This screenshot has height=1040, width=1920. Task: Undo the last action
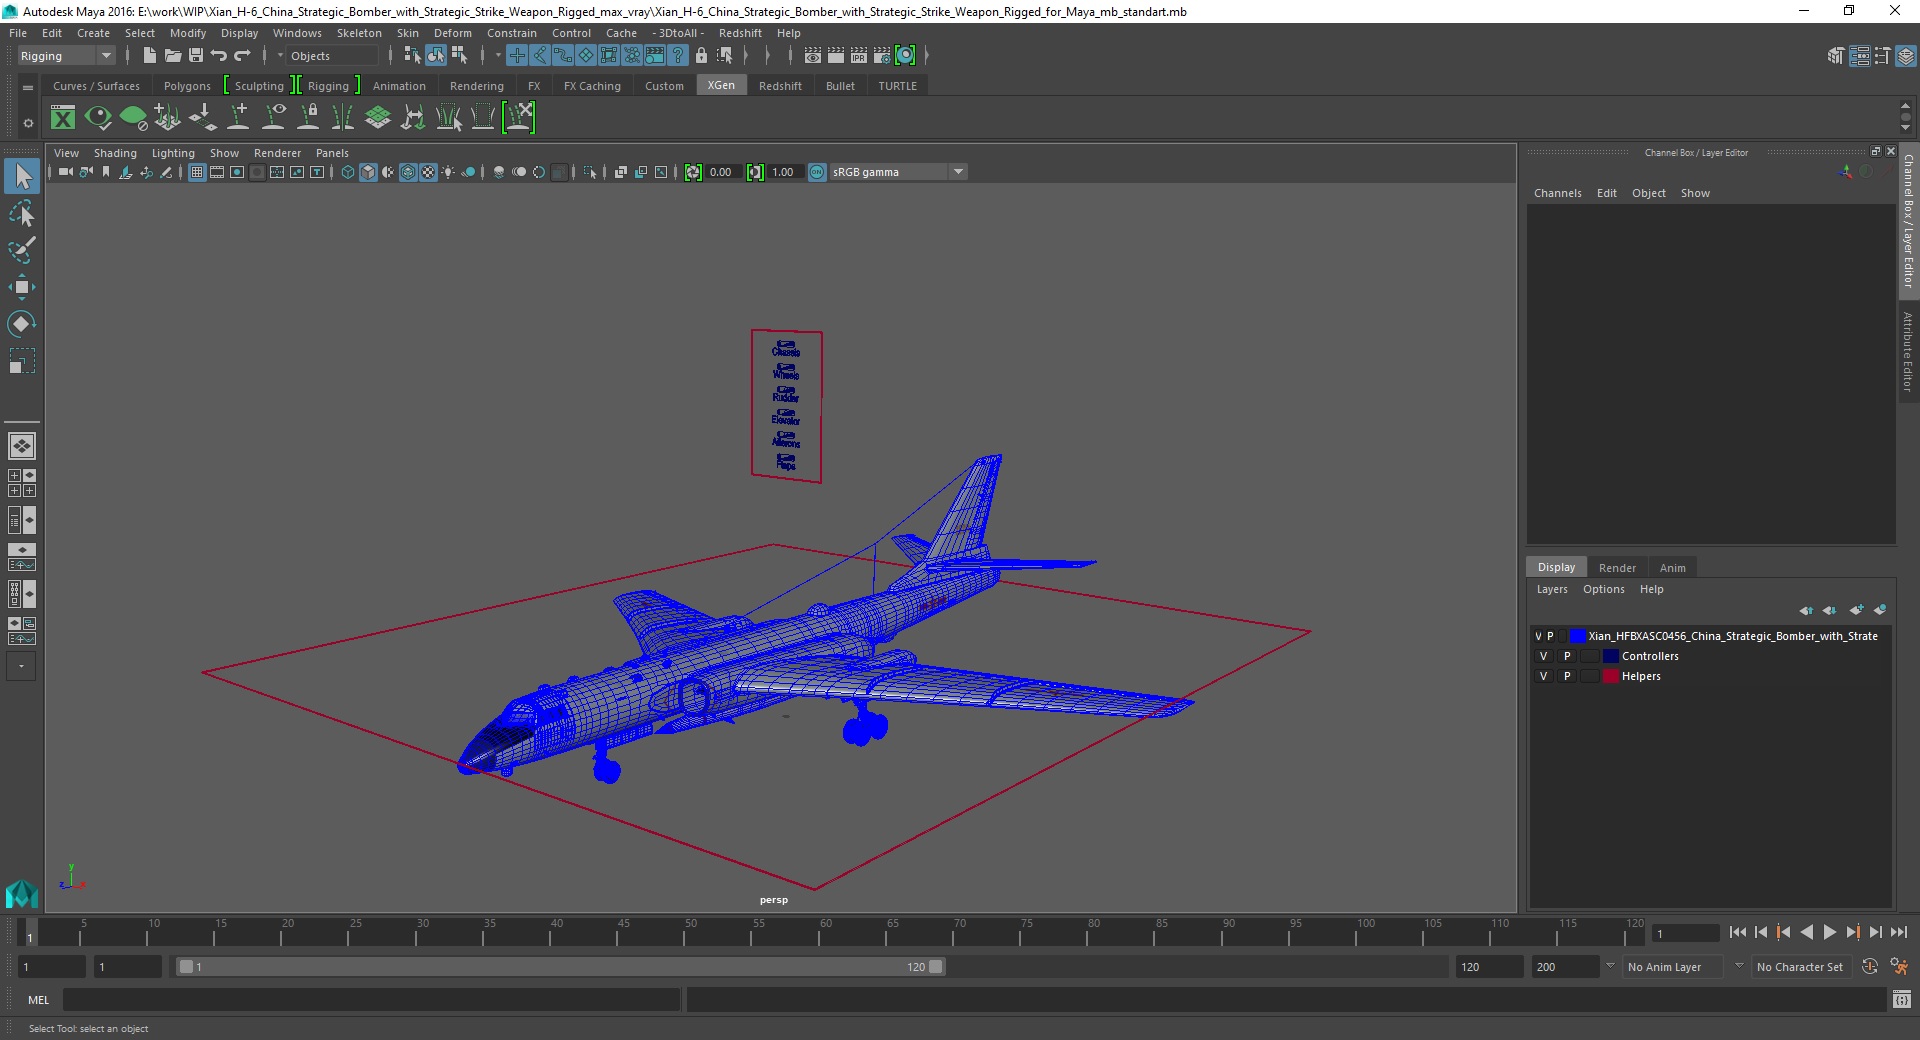click(219, 56)
